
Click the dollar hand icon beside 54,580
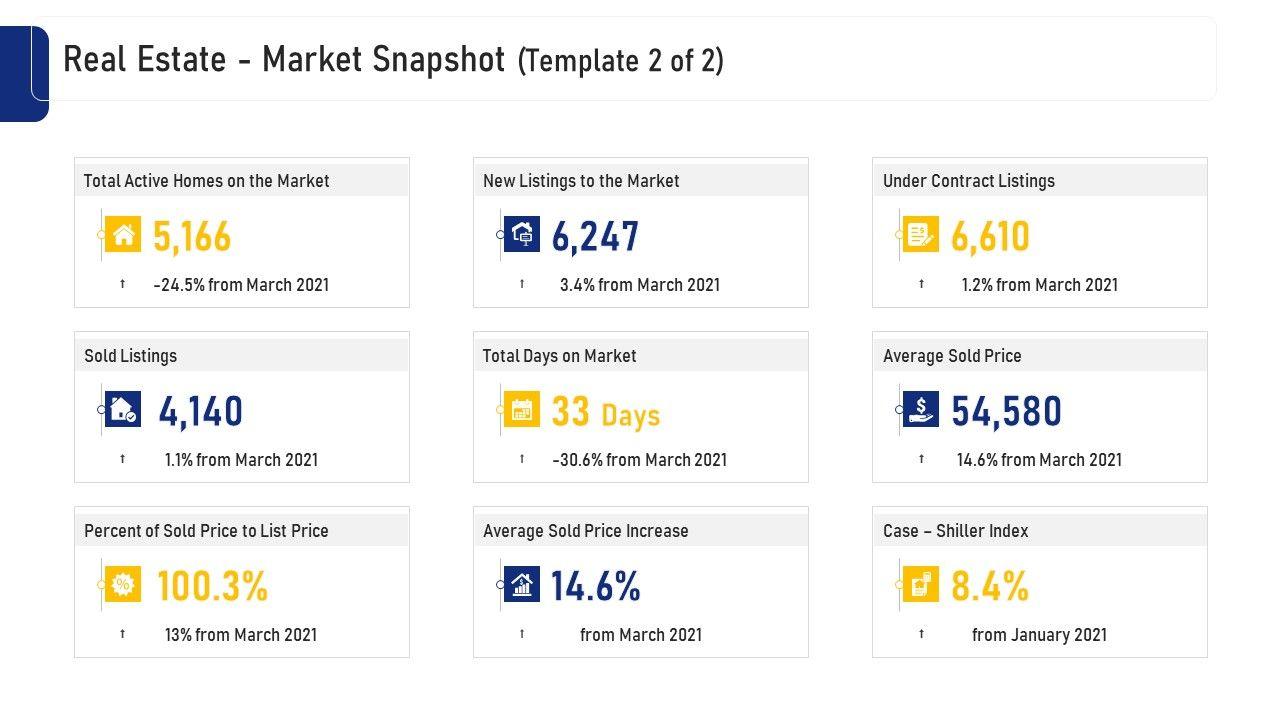click(x=921, y=410)
